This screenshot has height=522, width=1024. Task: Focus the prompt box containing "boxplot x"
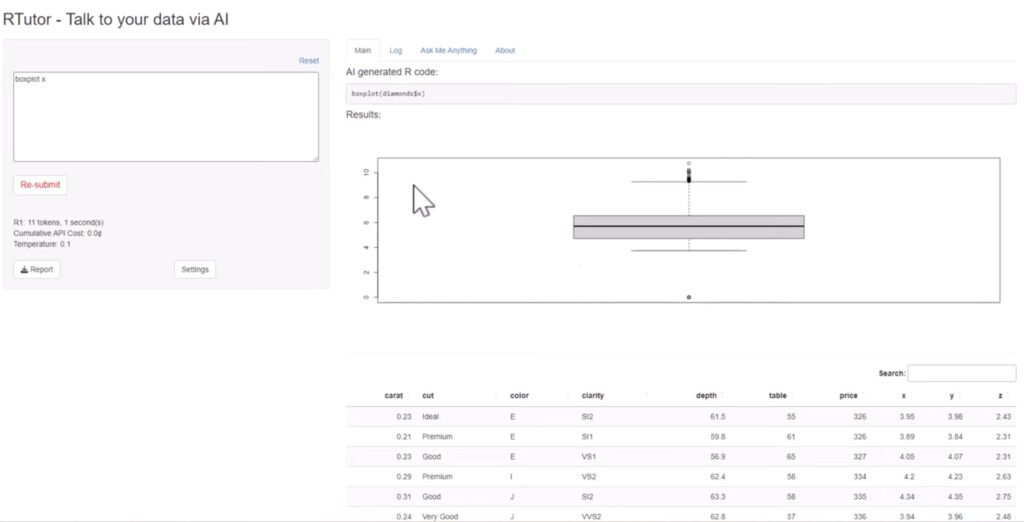pos(166,116)
